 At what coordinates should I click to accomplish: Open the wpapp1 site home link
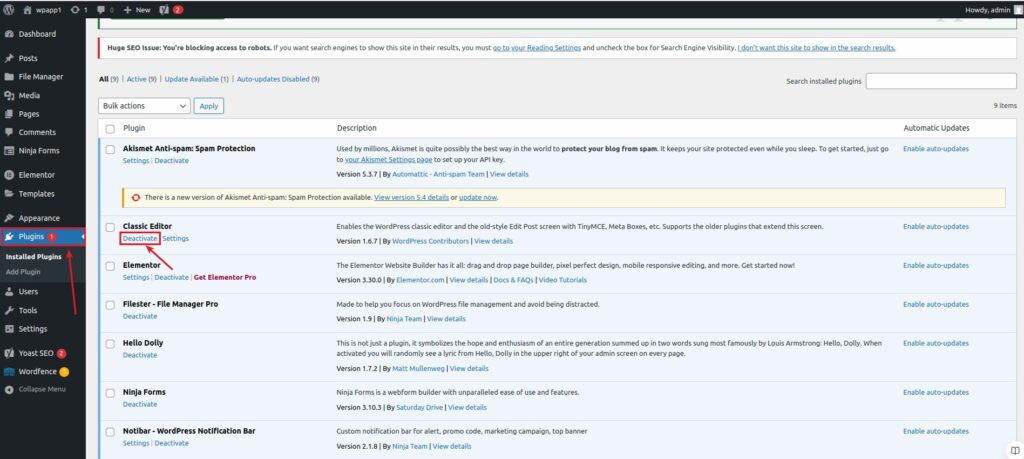[x=42, y=10]
